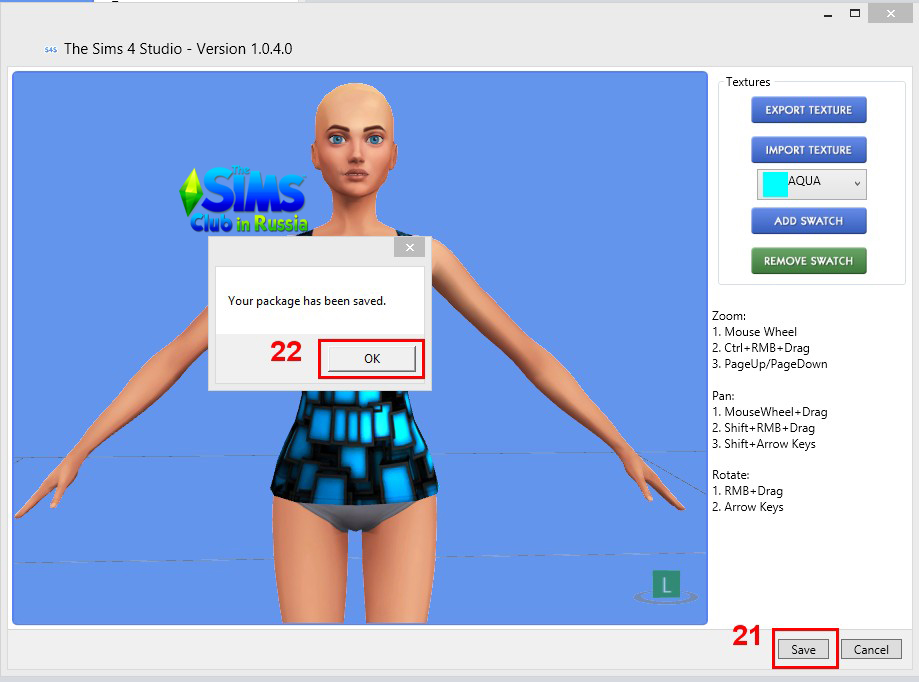
Task: Close the package saved dialog with X
Action: [410, 247]
